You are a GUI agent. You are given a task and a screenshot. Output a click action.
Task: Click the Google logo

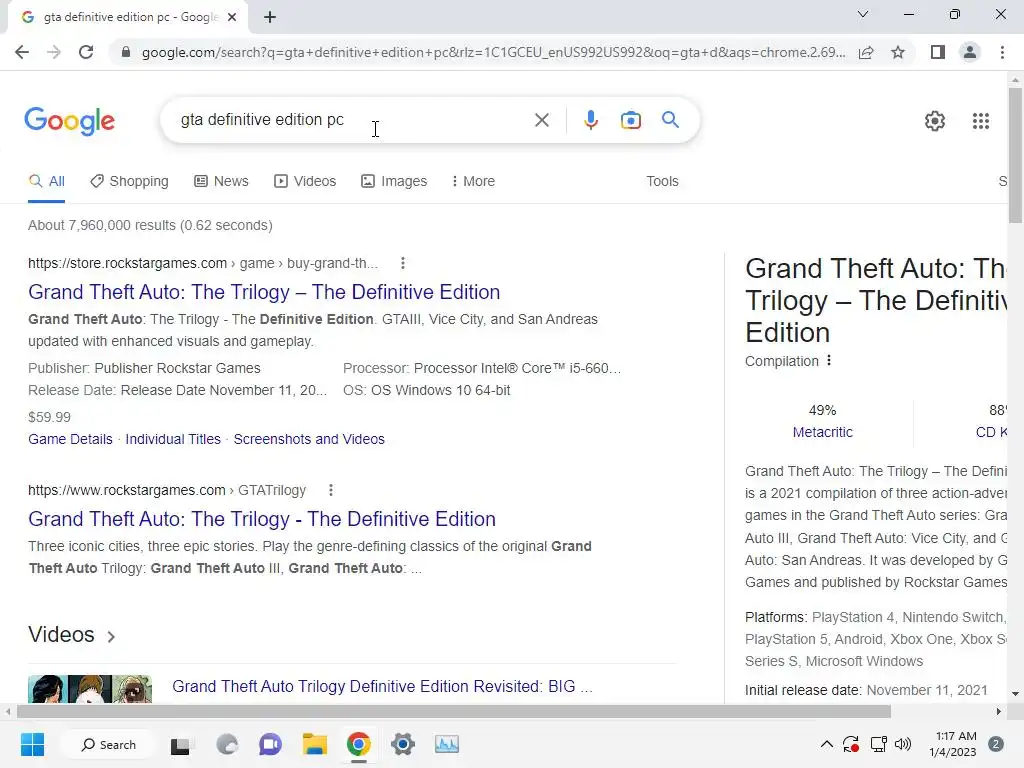(69, 121)
